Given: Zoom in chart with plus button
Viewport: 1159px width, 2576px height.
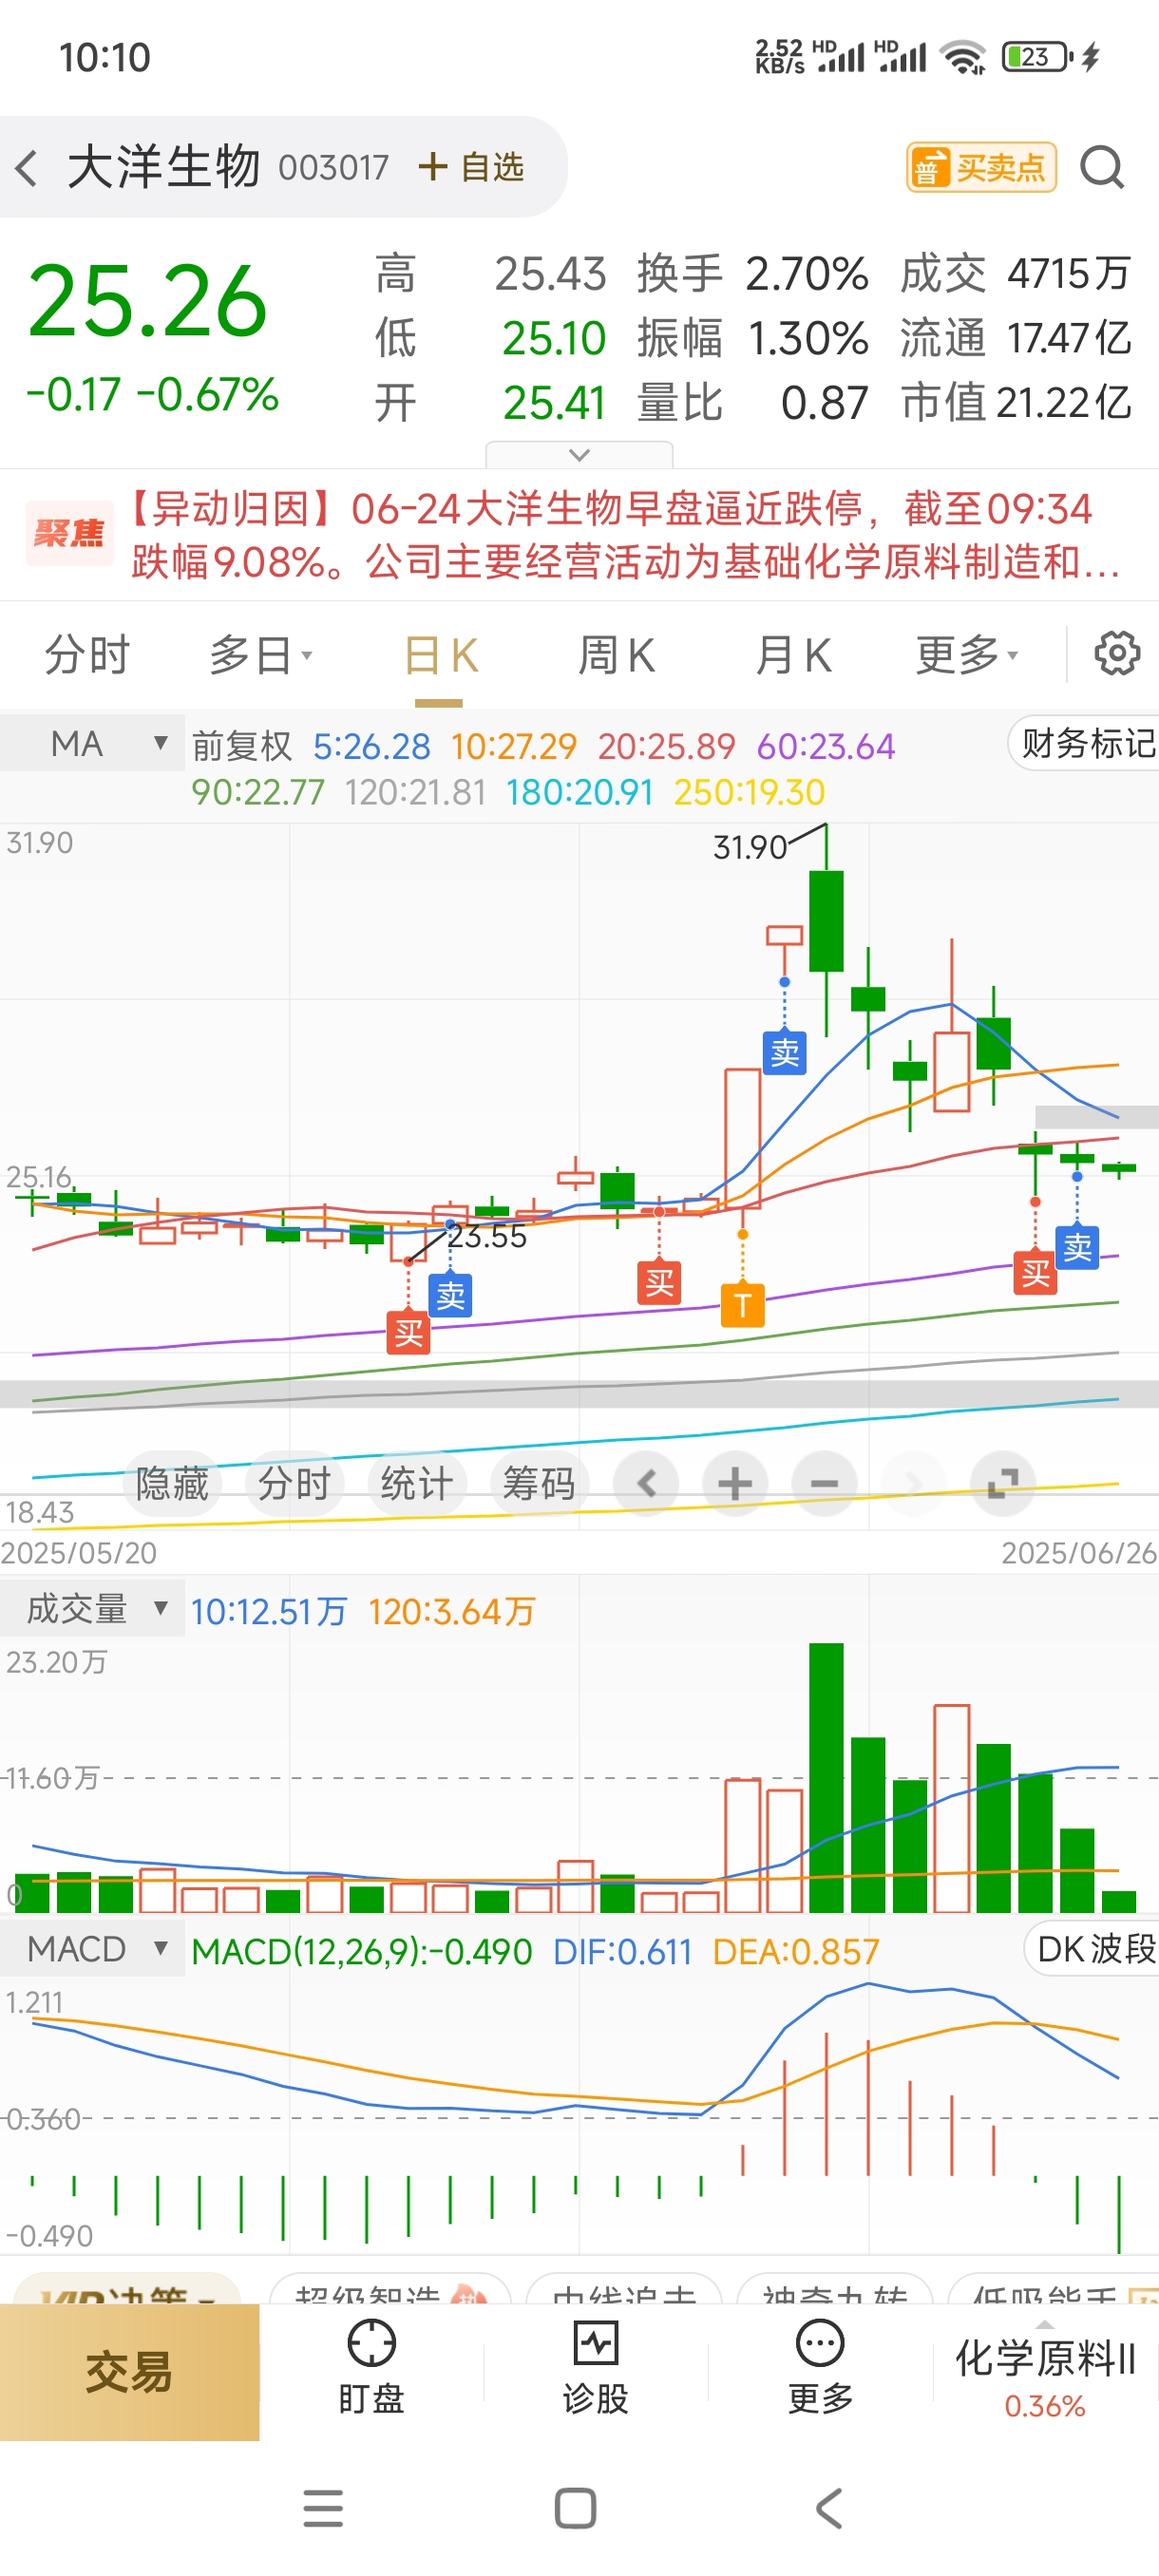Looking at the screenshot, I should coord(735,1483).
